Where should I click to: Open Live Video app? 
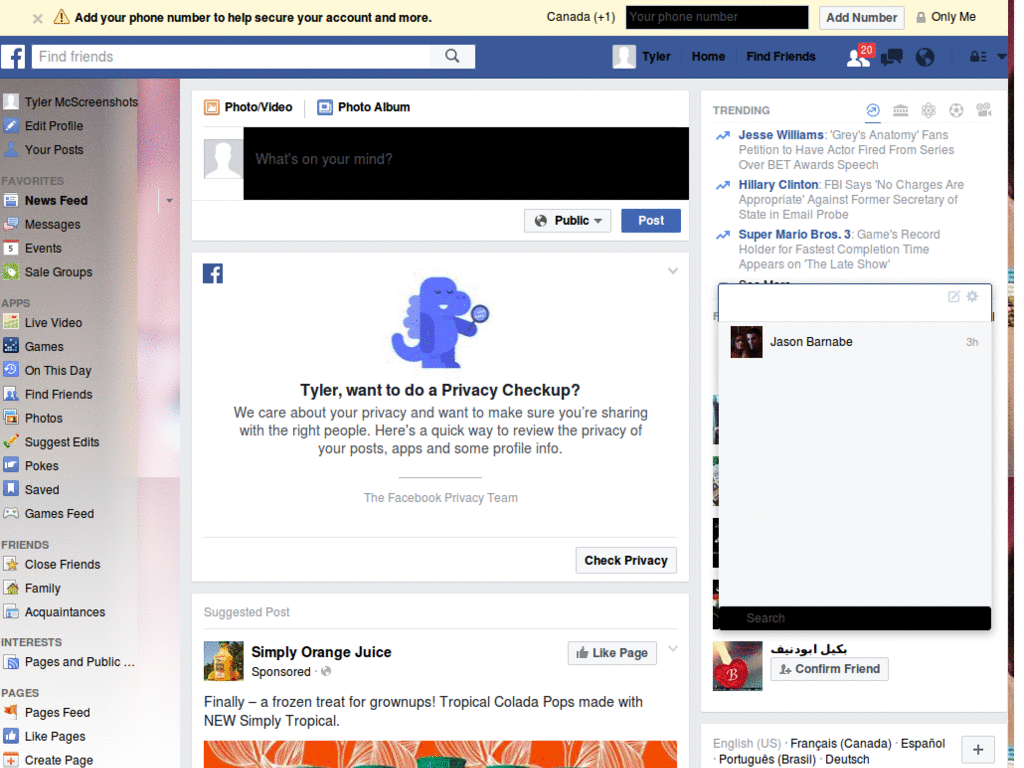click(x=42, y=323)
